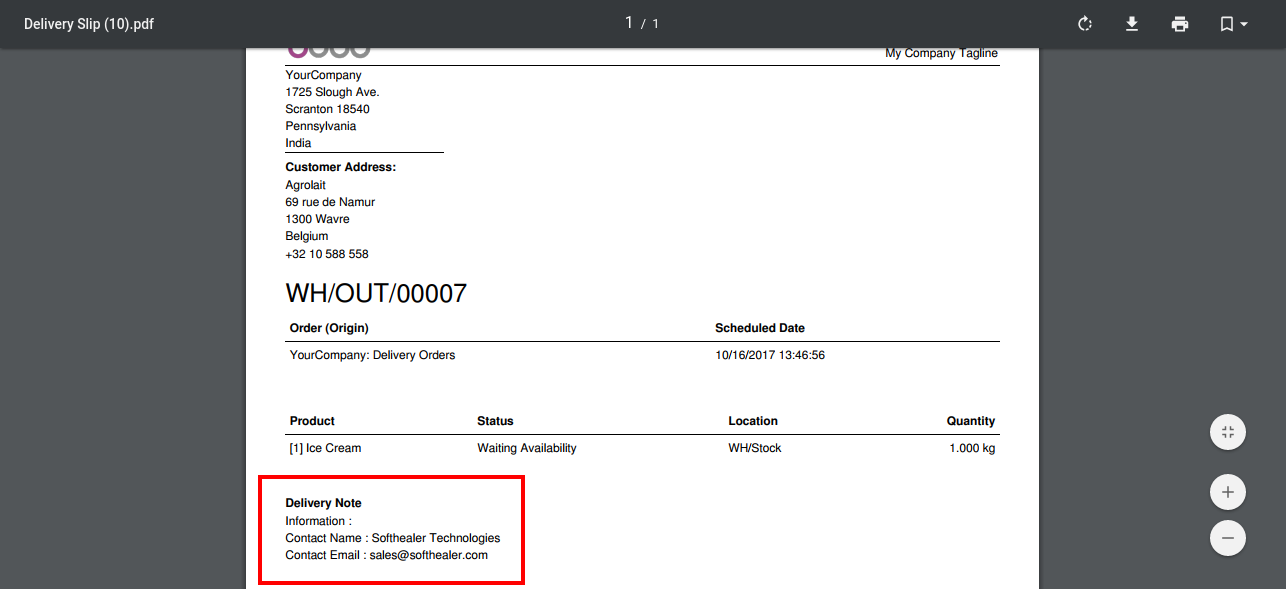
Task: Select the Belgium country line
Action: coord(307,236)
